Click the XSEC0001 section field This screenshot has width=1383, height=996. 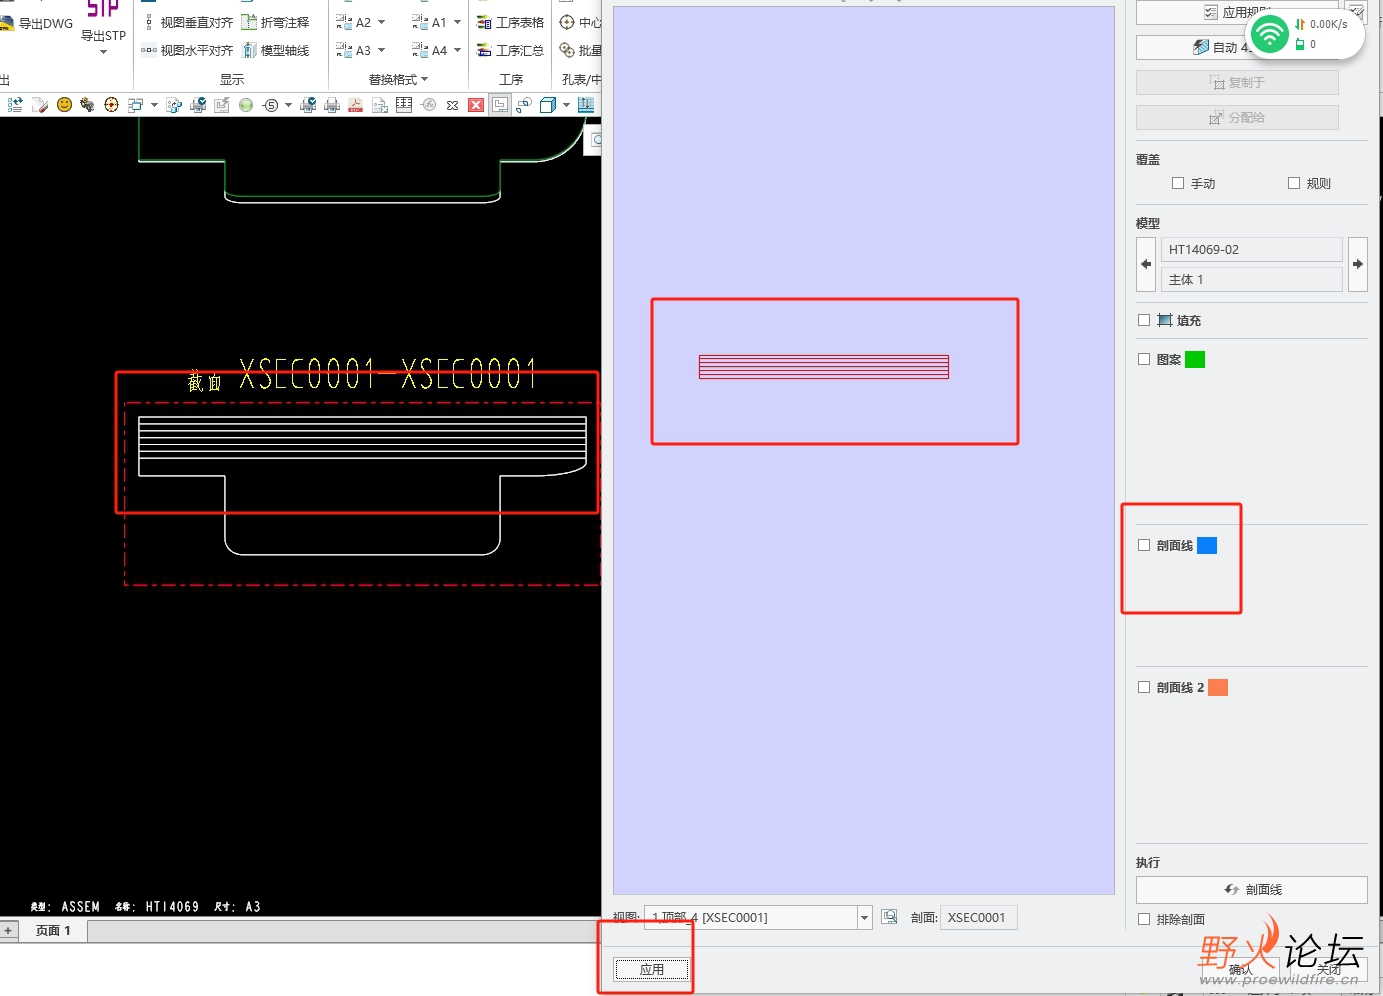tap(978, 917)
